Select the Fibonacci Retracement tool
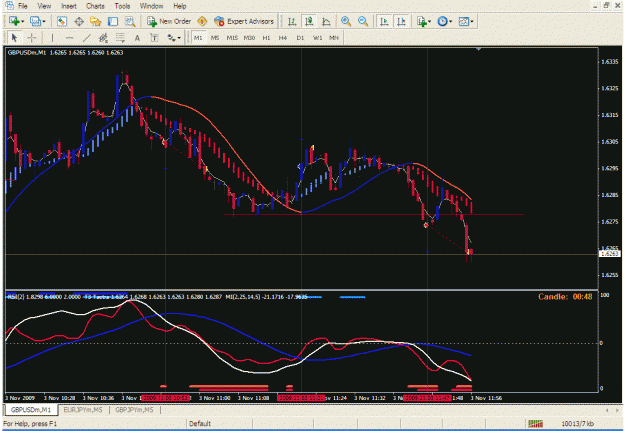625x431 pixels. [x=120, y=38]
